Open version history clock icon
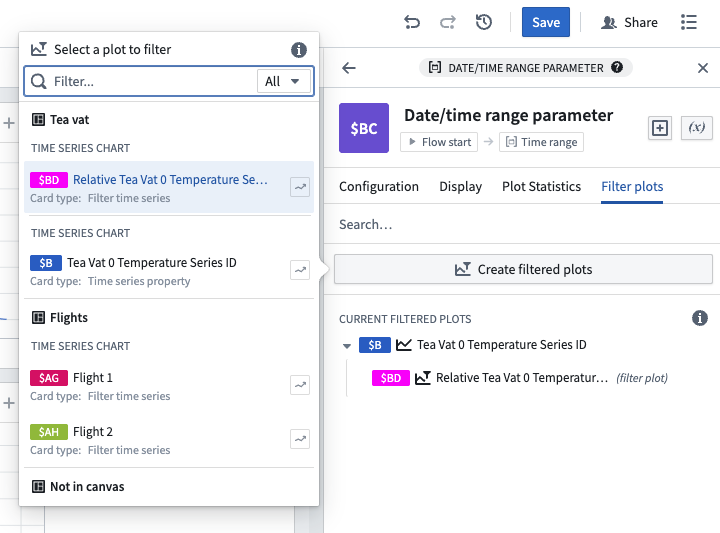 coord(484,22)
